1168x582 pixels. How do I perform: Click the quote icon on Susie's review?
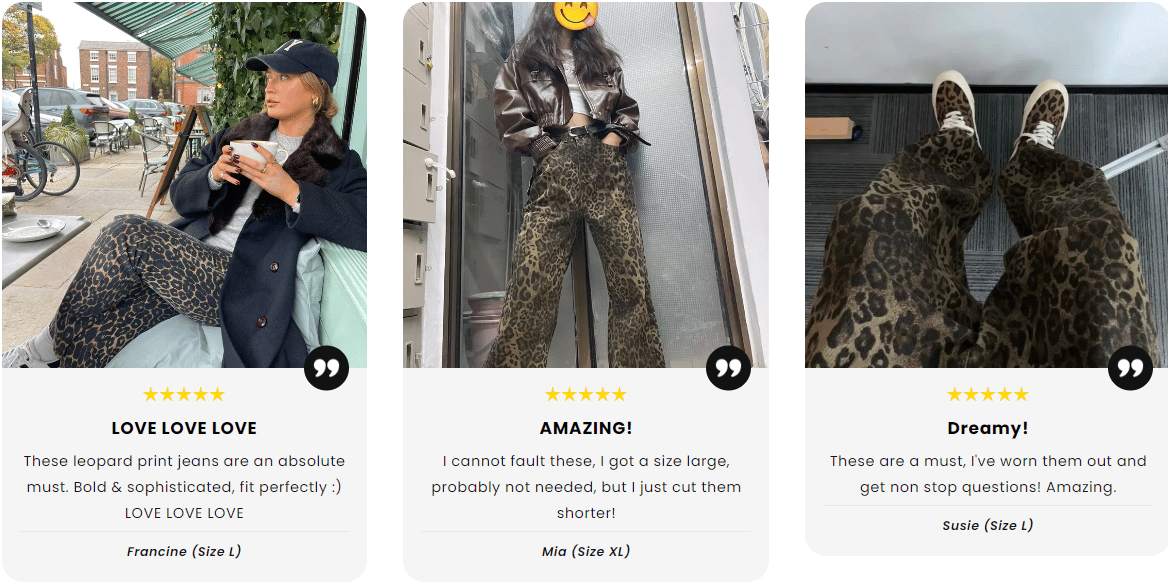coord(1130,367)
